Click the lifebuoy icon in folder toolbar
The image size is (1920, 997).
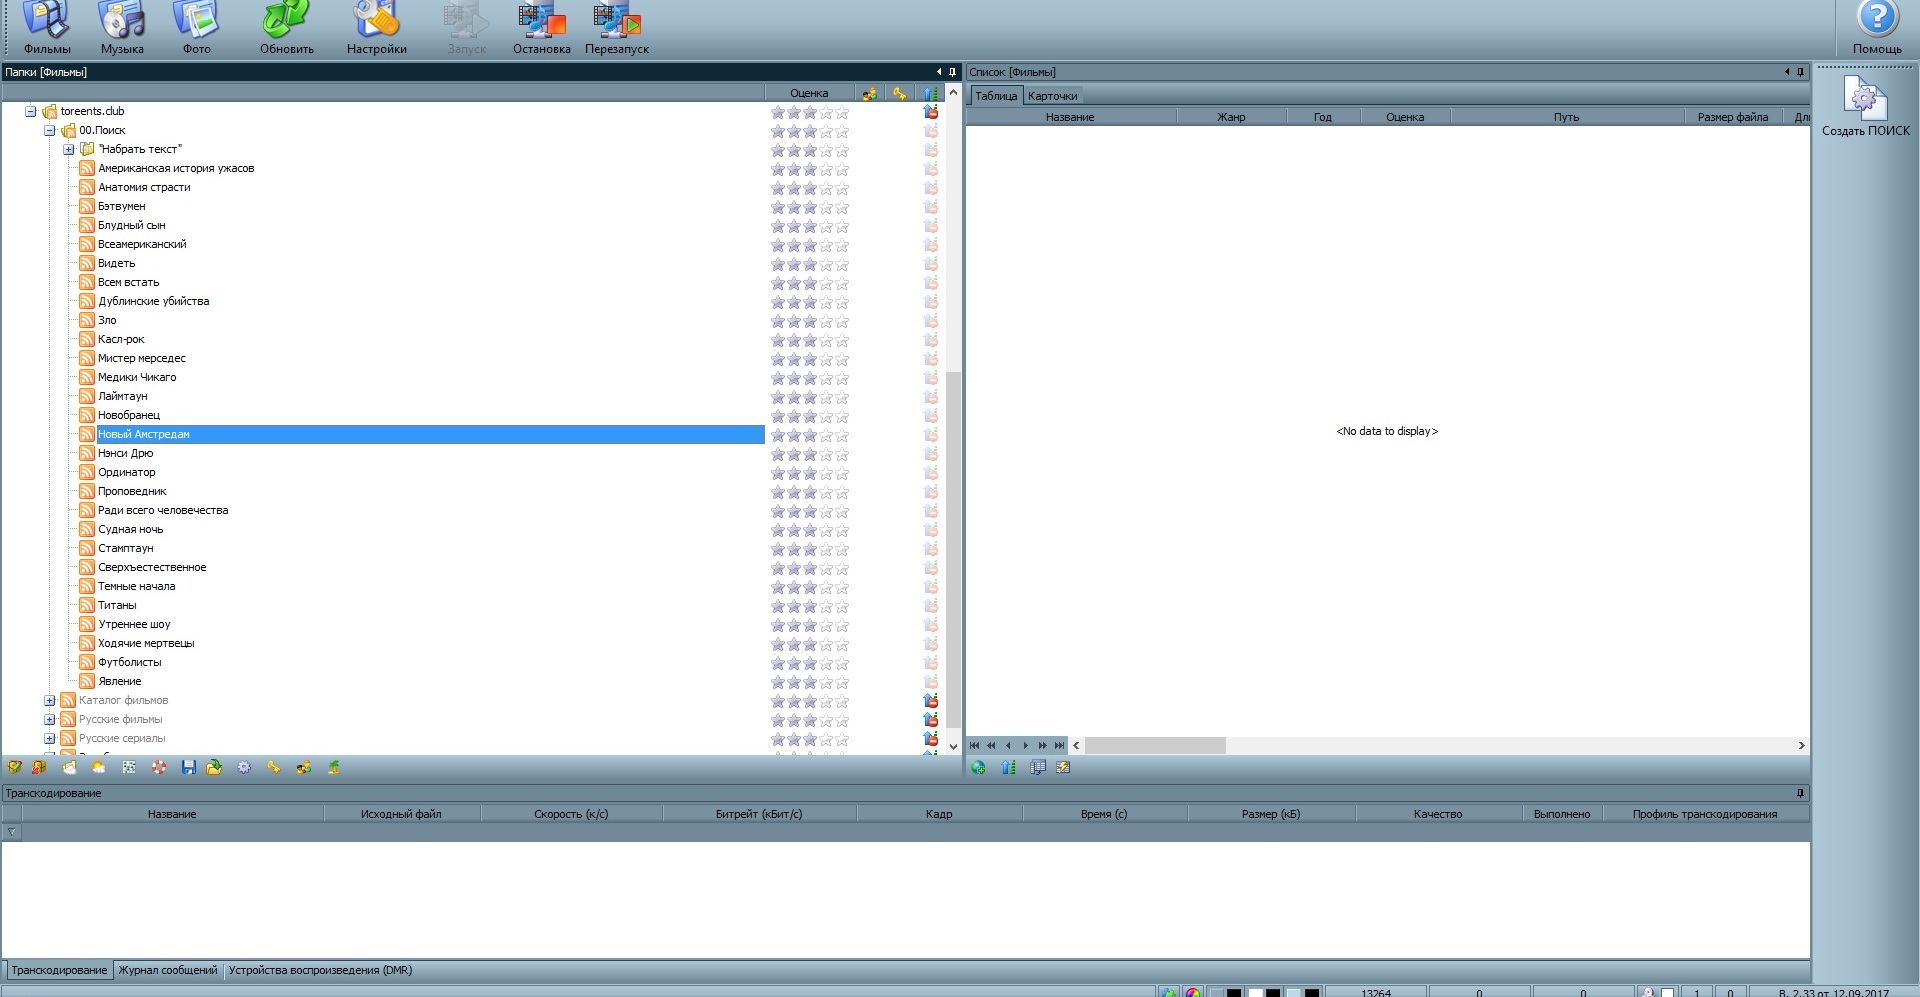[159, 767]
